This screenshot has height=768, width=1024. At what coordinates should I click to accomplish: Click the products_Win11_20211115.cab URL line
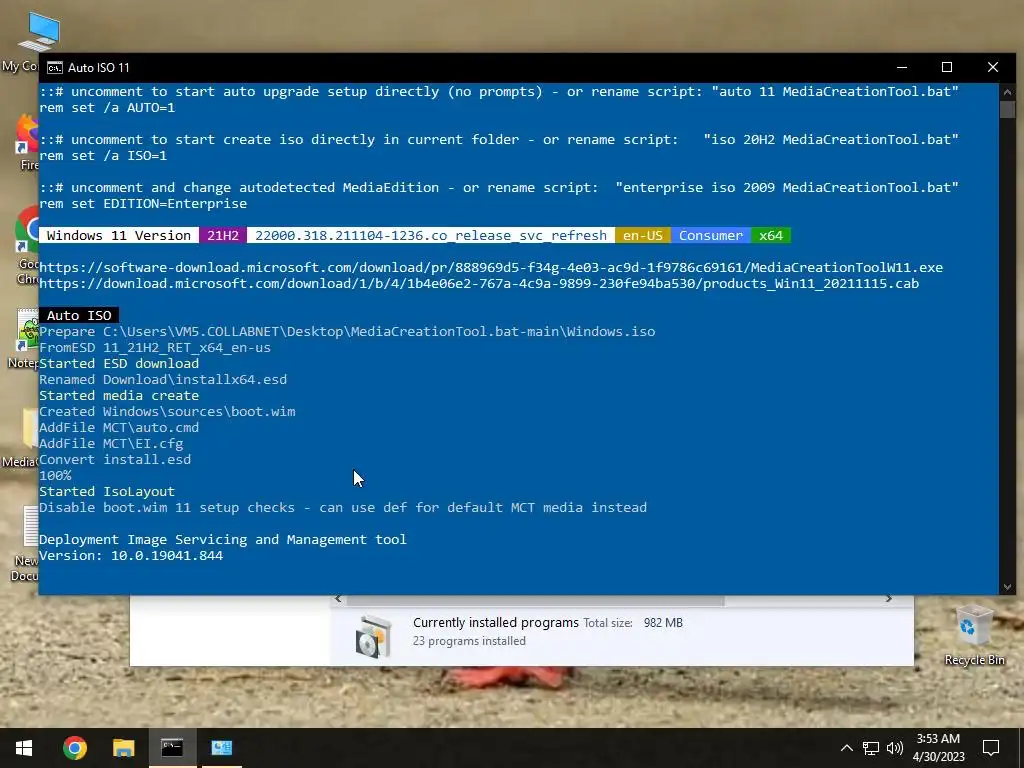pyautogui.click(x=479, y=283)
